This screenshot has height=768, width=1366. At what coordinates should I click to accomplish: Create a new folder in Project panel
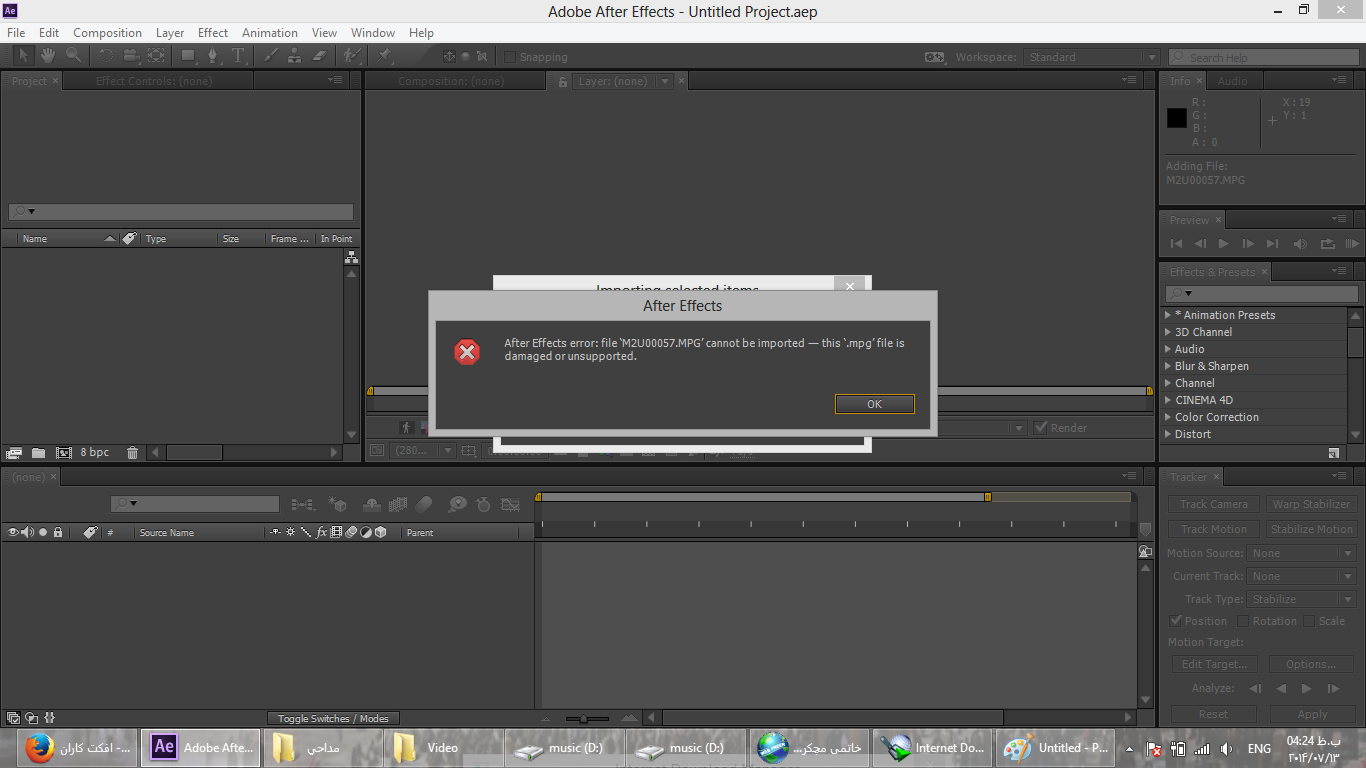(x=38, y=452)
